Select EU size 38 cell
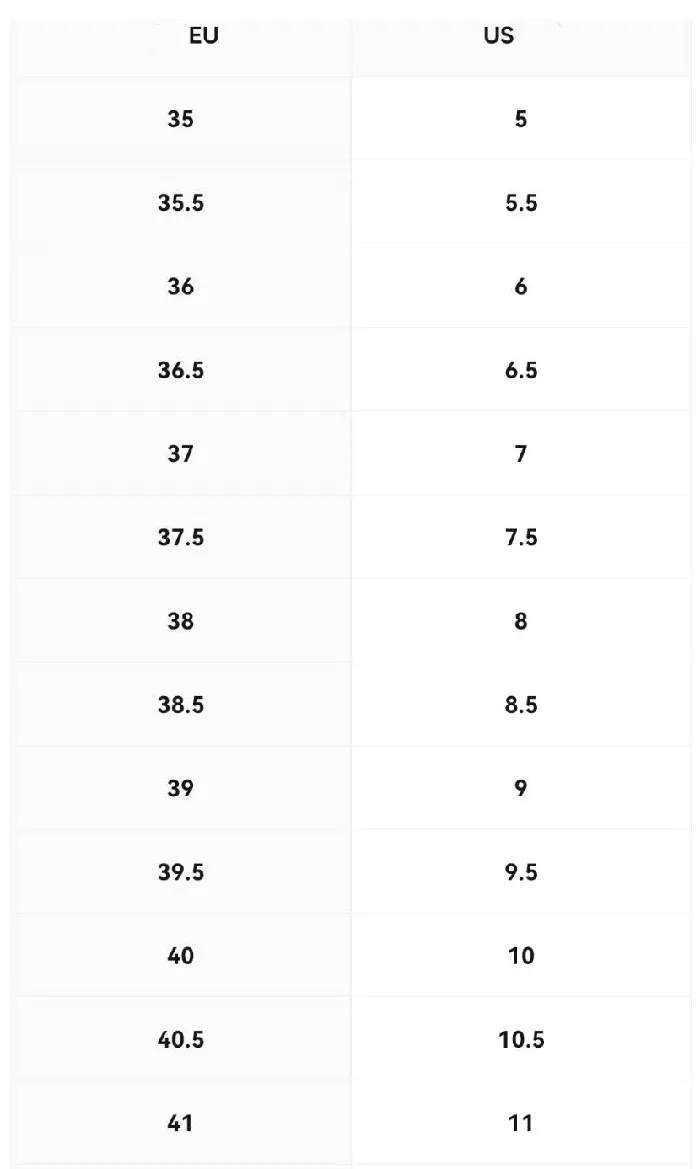Image resolution: width=700 pixels, height=1169 pixels. click(180, 621)
